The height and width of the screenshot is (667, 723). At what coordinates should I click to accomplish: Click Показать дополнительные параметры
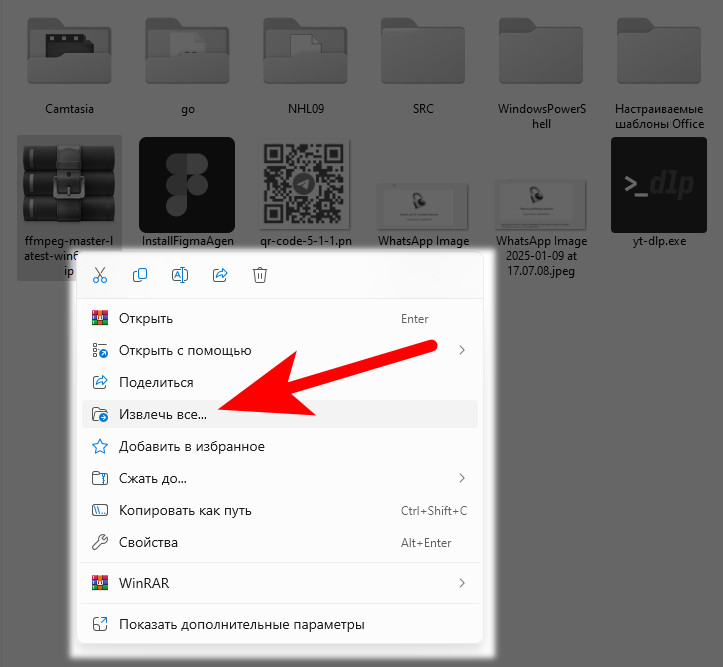pos(241,625)
